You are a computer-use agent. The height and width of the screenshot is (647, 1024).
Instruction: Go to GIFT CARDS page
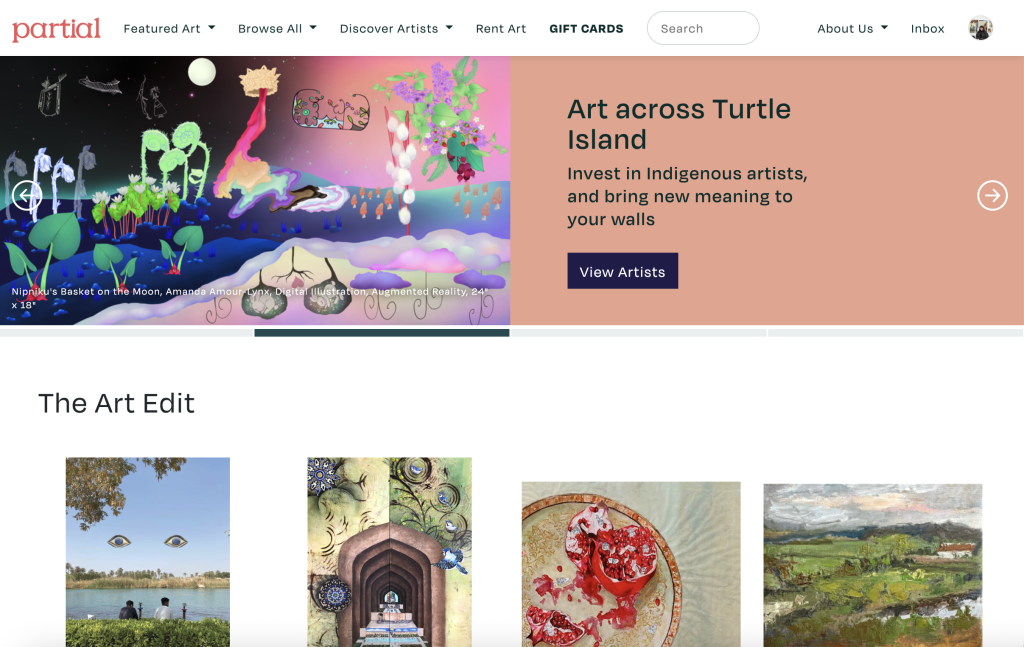pyautogui.click(x=586, y=29)
